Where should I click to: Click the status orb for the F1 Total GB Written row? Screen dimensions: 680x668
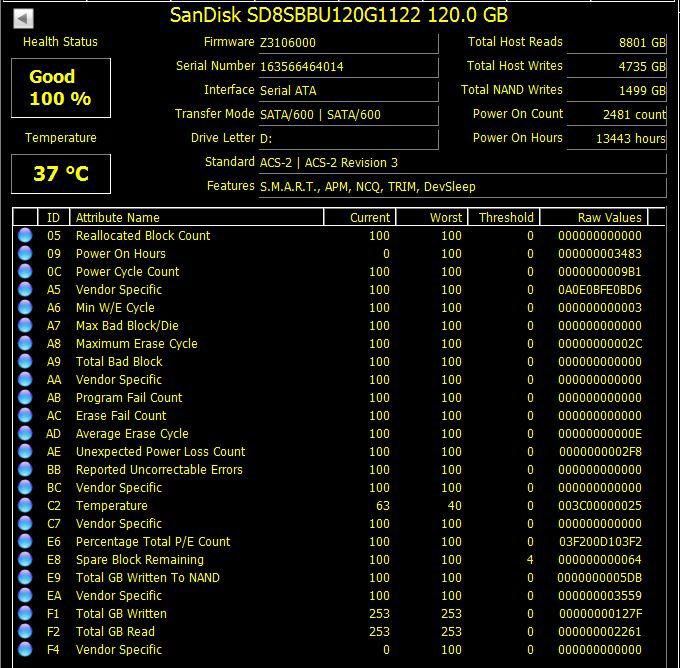[25, 613]
